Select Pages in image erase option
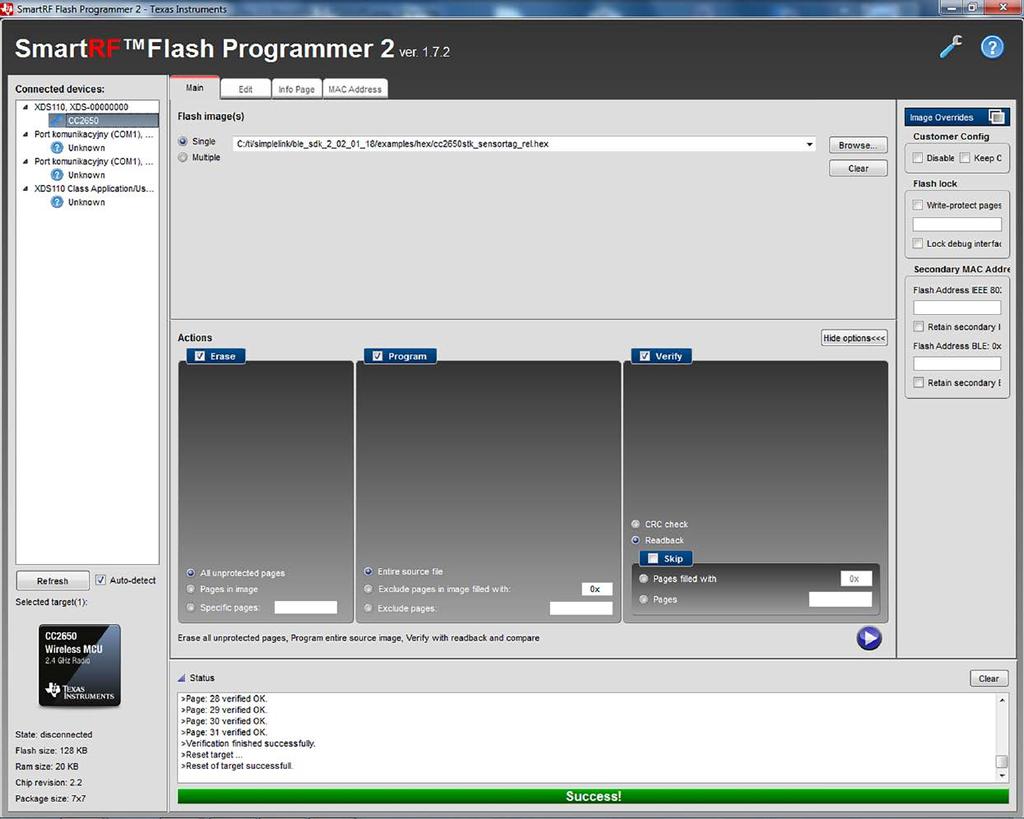Image resolution: width=1024 pixels, height=819 pixels. tap(191, 589)
